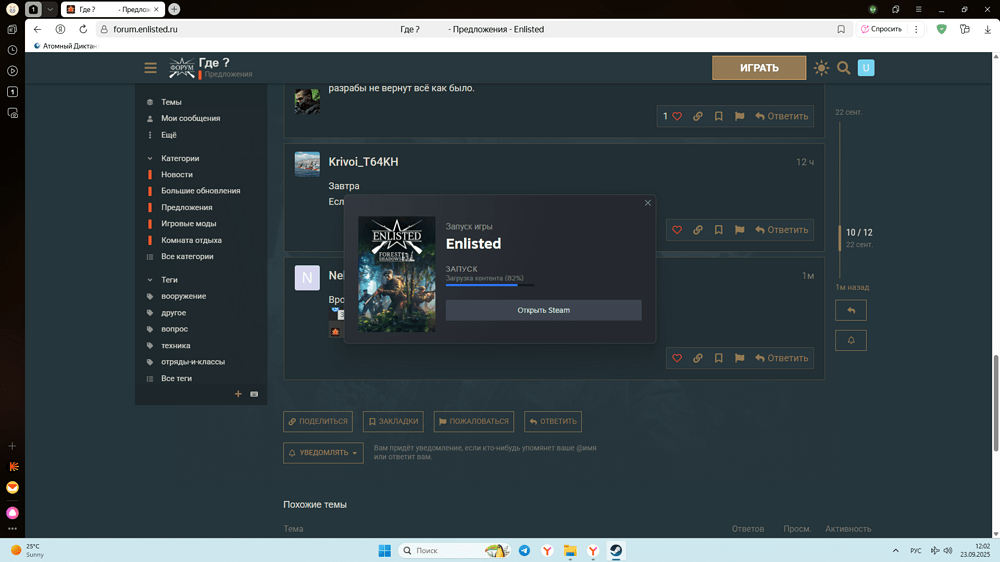Open the forum search magnifier icon
1000x562 pixels.
pos(843,68)
